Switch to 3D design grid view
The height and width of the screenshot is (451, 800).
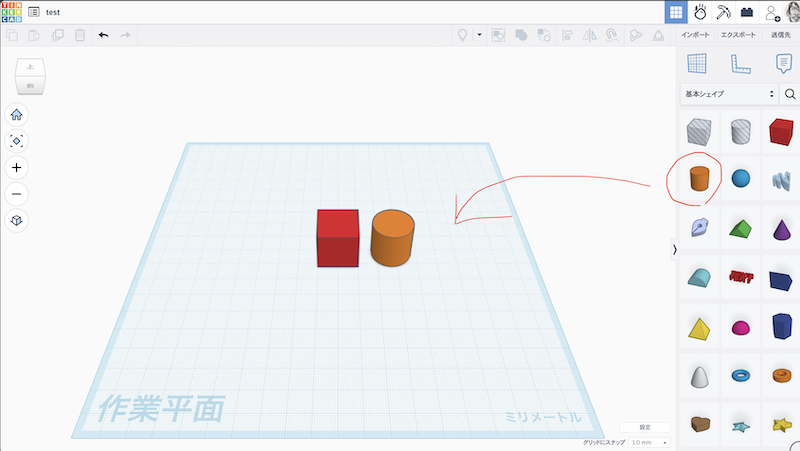tap(676, 12)
